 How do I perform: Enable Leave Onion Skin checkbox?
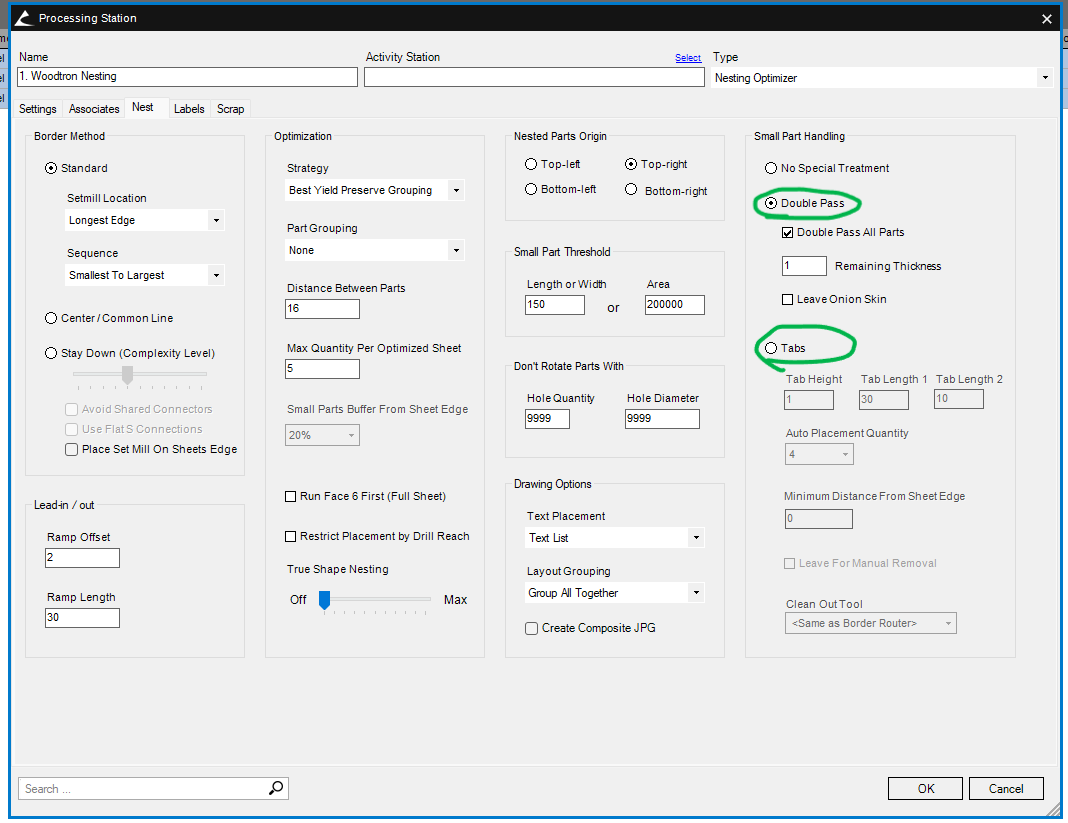(x=787, y=300)
